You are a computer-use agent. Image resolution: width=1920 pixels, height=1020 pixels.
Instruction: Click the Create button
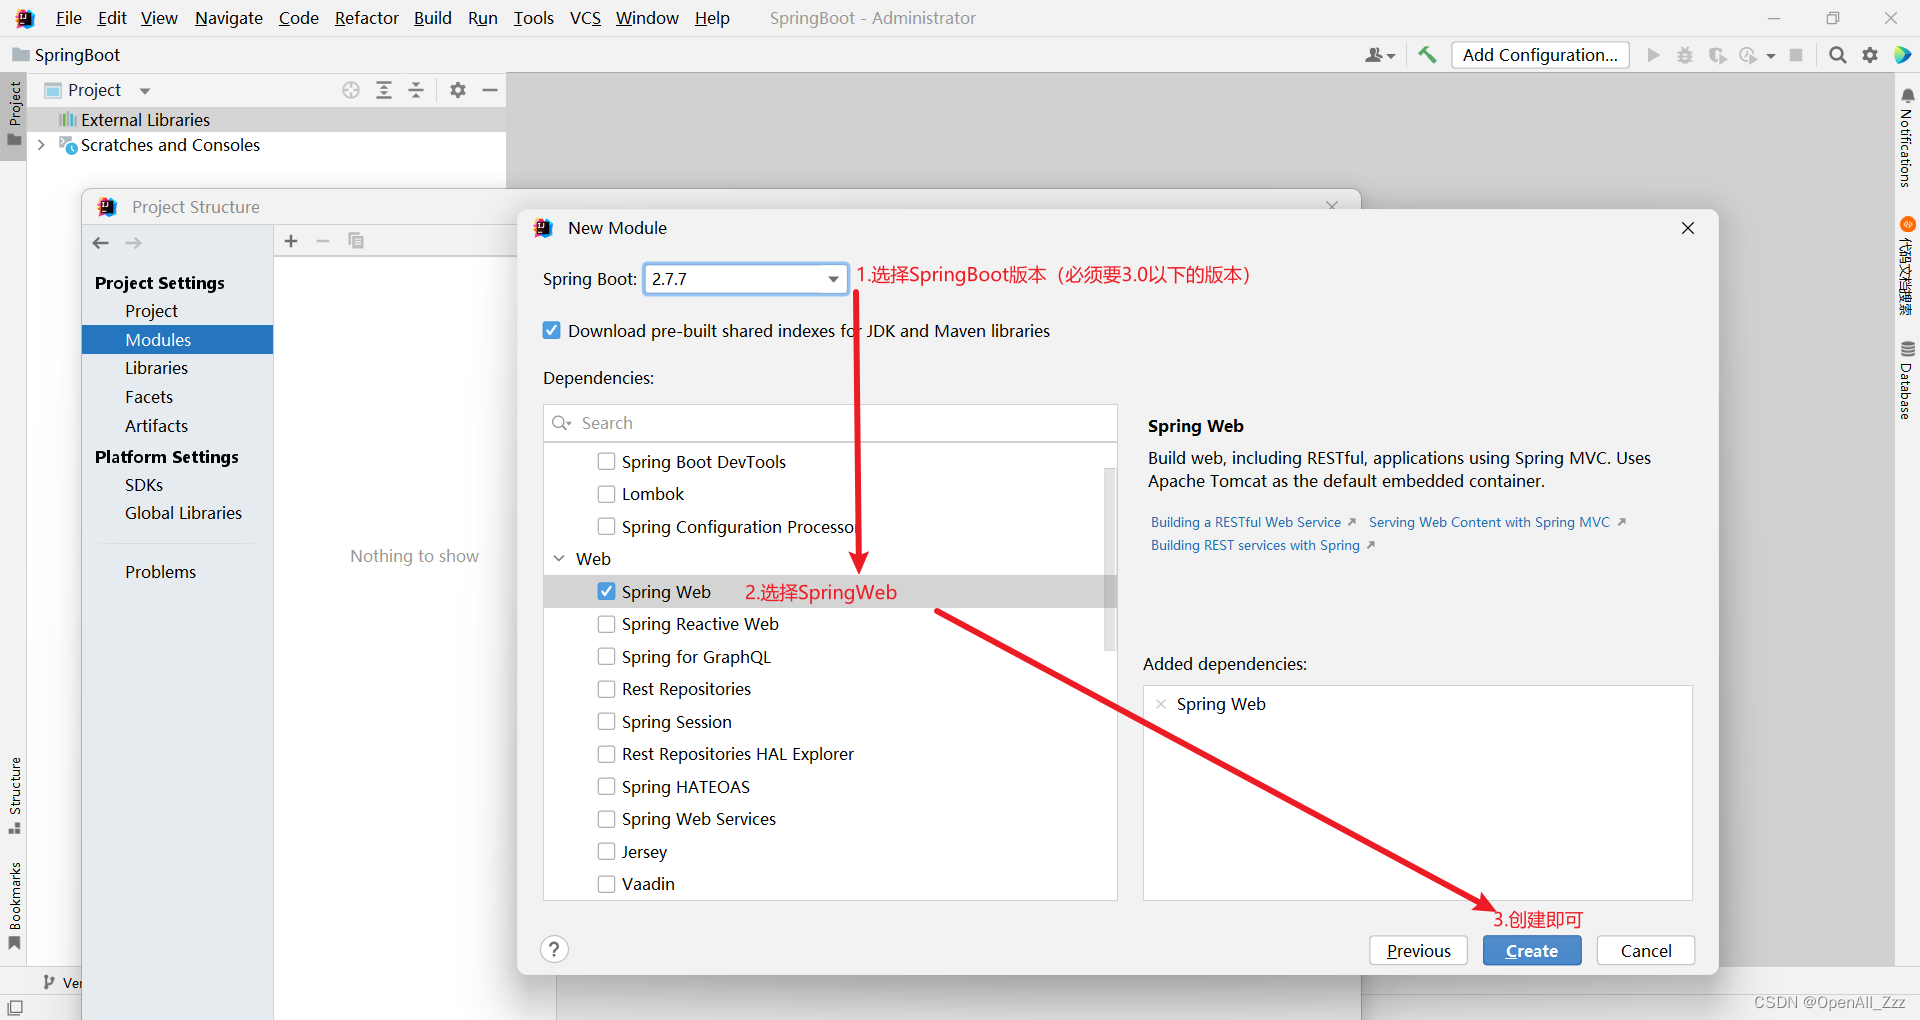click(1532, 950)
